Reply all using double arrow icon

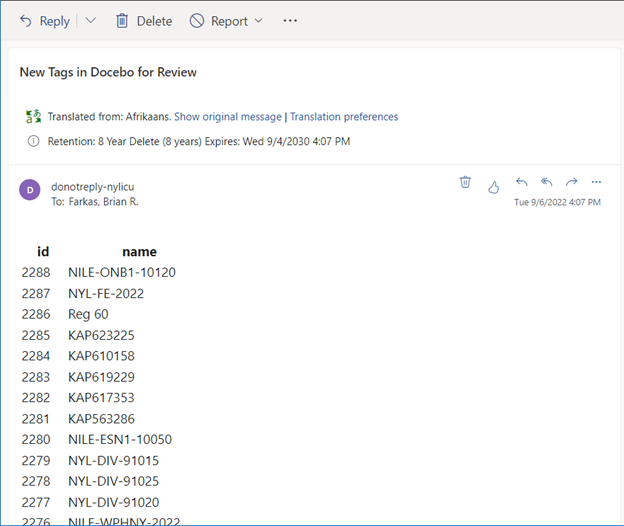(x=547, y=182)
